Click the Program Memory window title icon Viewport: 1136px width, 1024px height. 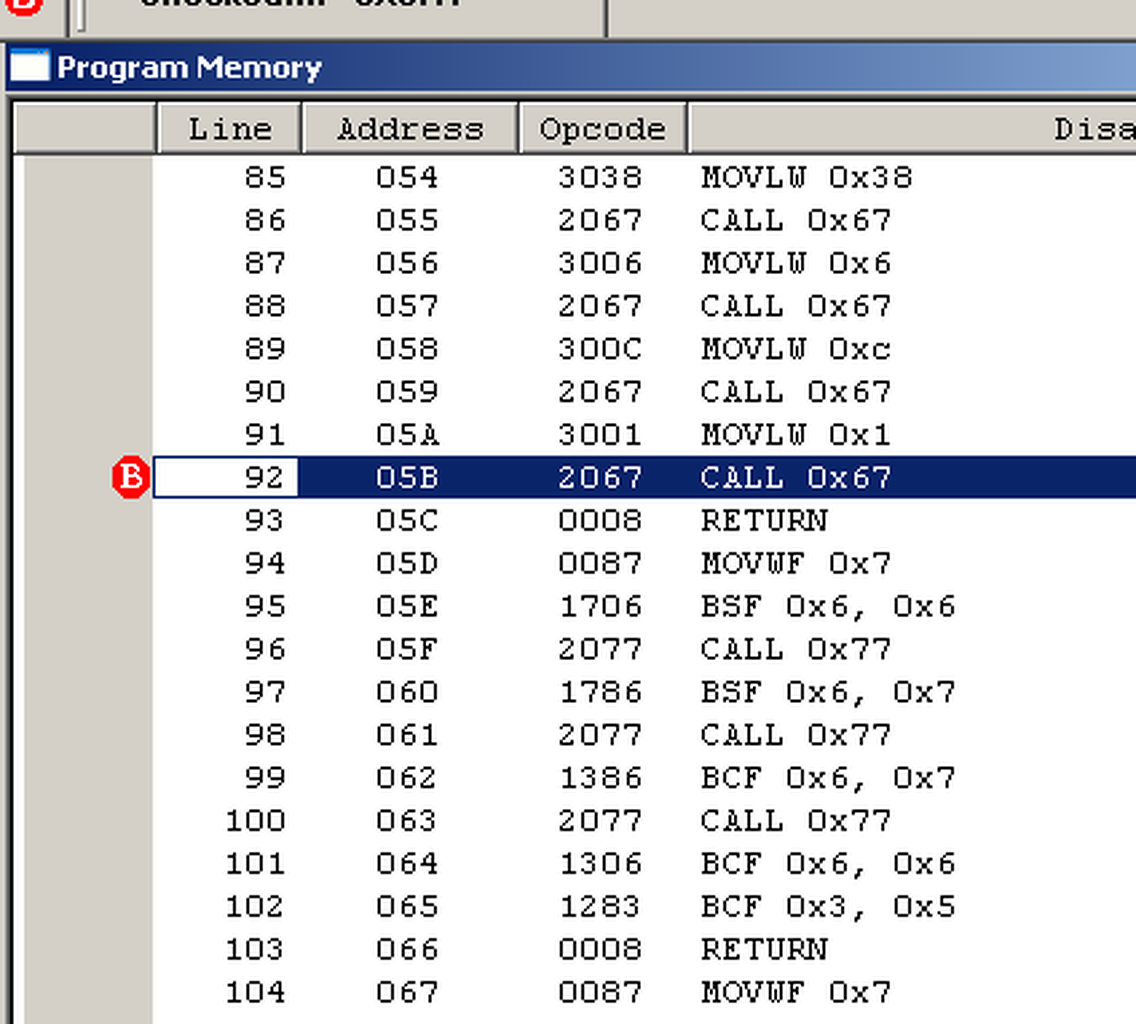29,67
